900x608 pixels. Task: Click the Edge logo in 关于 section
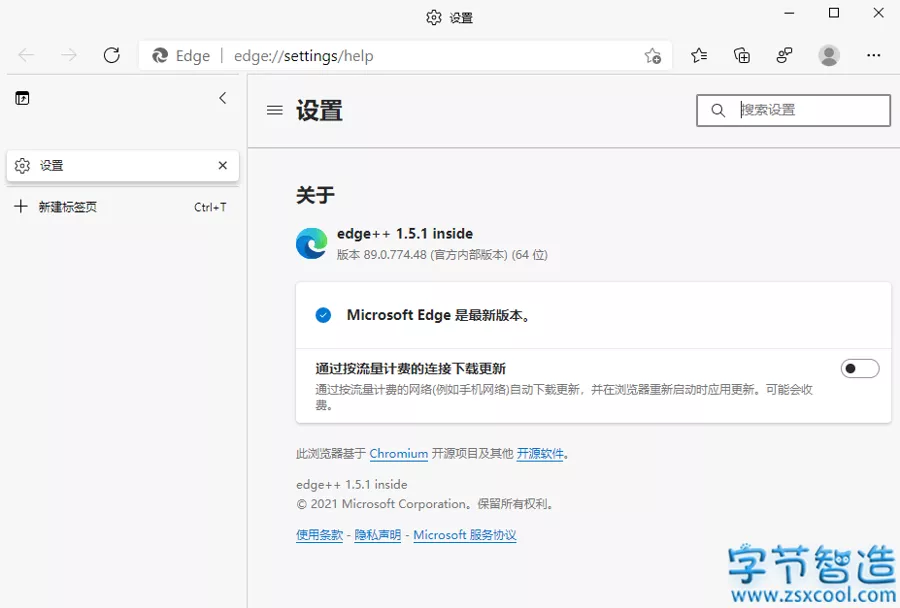point(312,243)
